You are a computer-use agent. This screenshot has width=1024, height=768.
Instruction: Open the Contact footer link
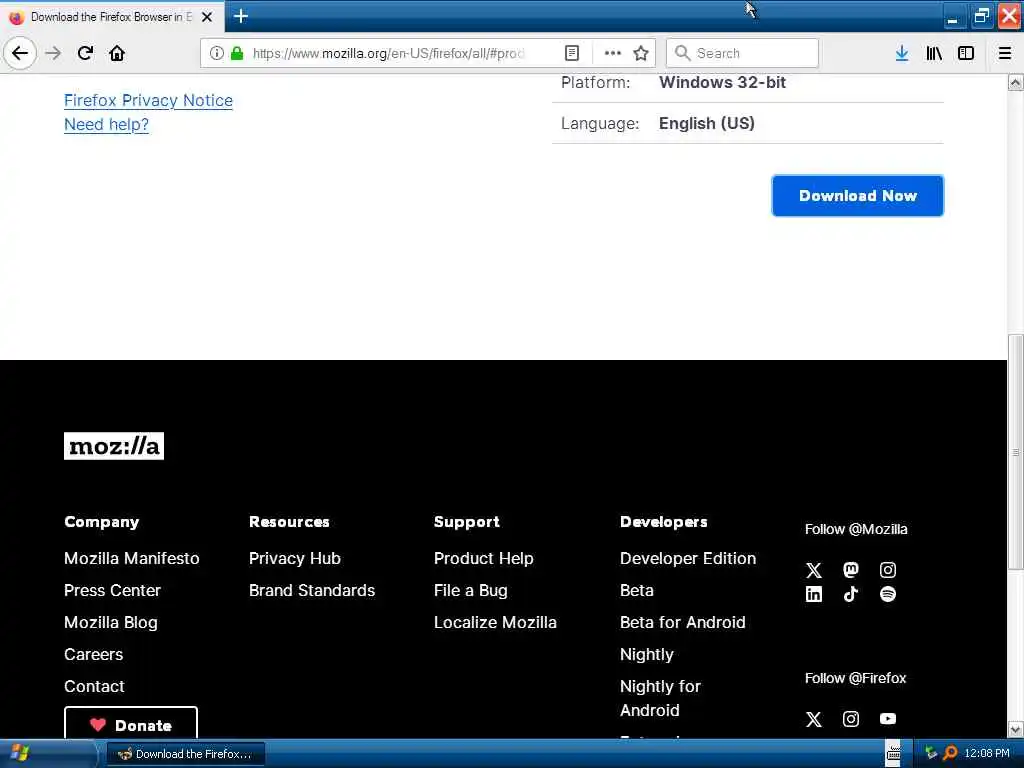(x=94, y=686)
